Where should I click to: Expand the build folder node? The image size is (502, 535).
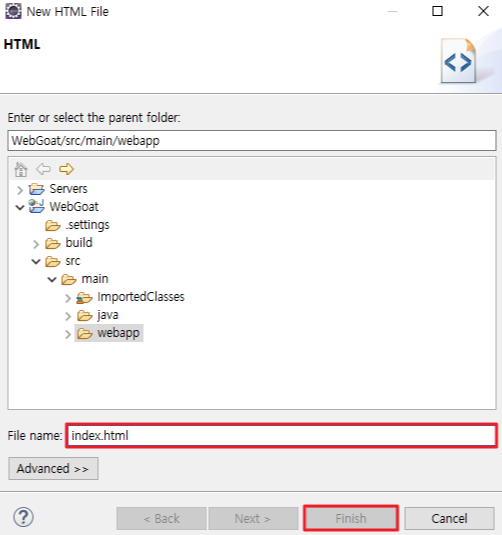pyautogui.click(x=36, y=244)
